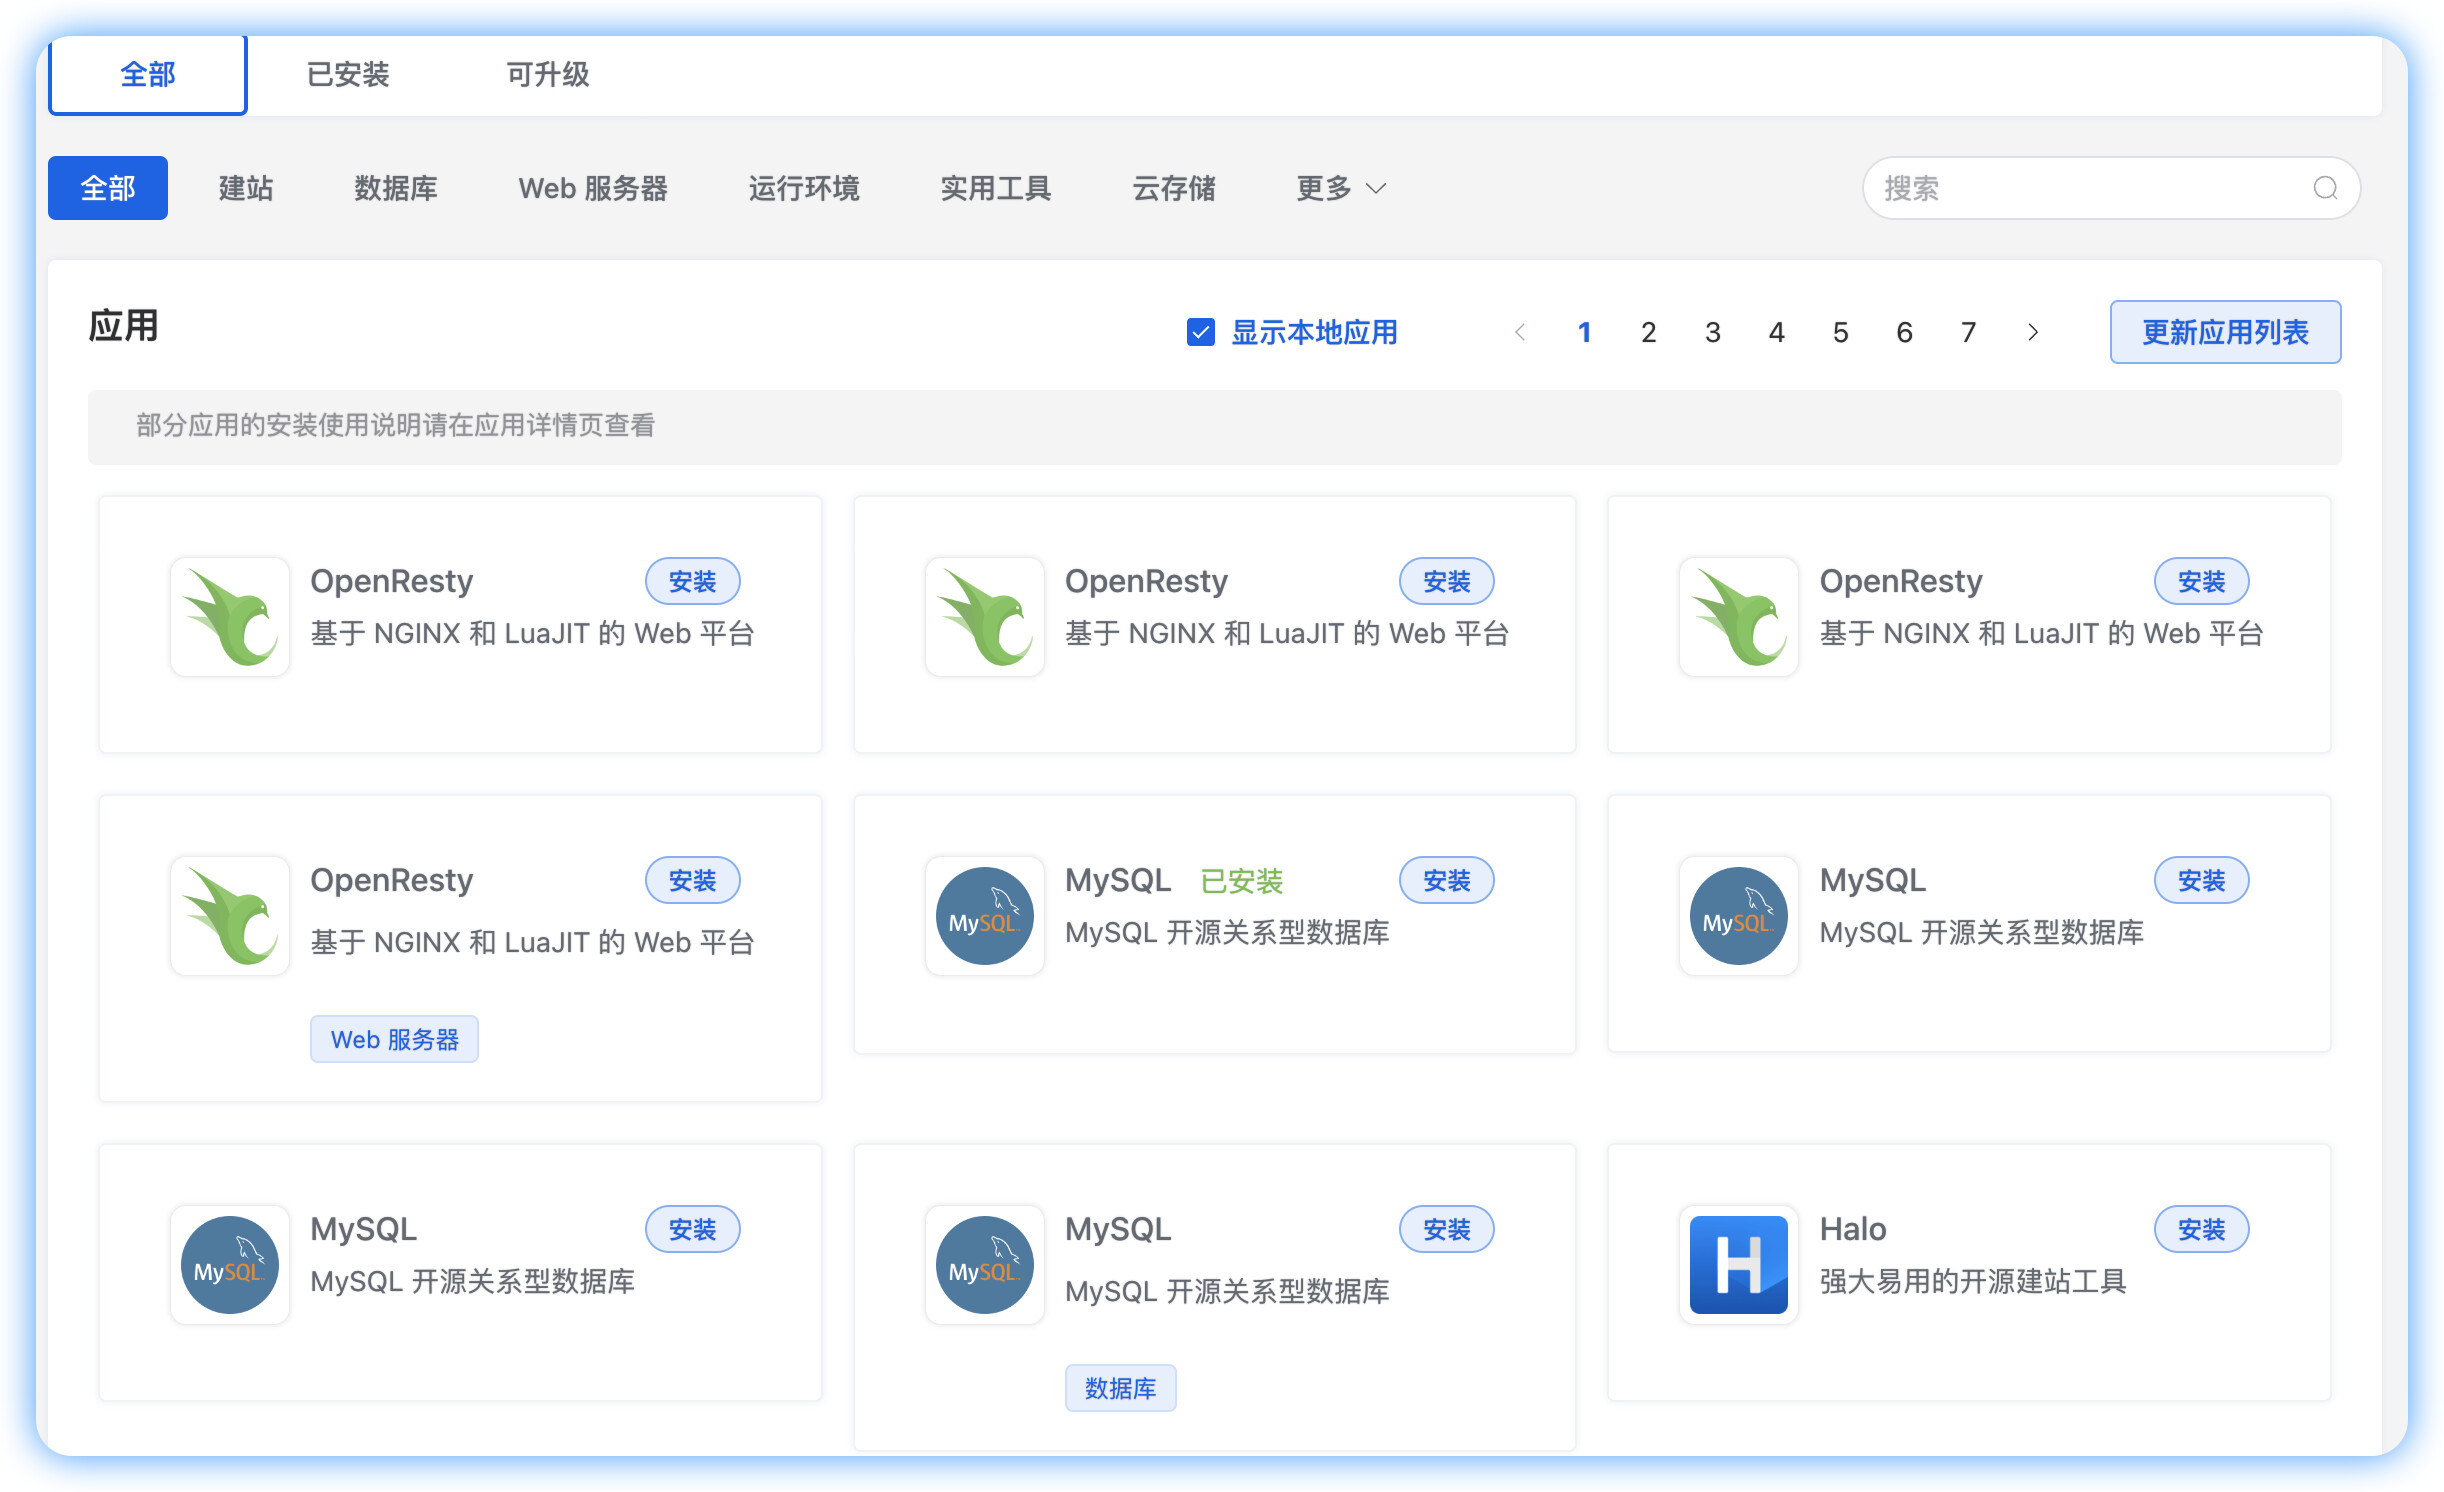Click the OpenResty title above the Web 服务器 tag
2444x1492 pixels.
pos(391,880)
